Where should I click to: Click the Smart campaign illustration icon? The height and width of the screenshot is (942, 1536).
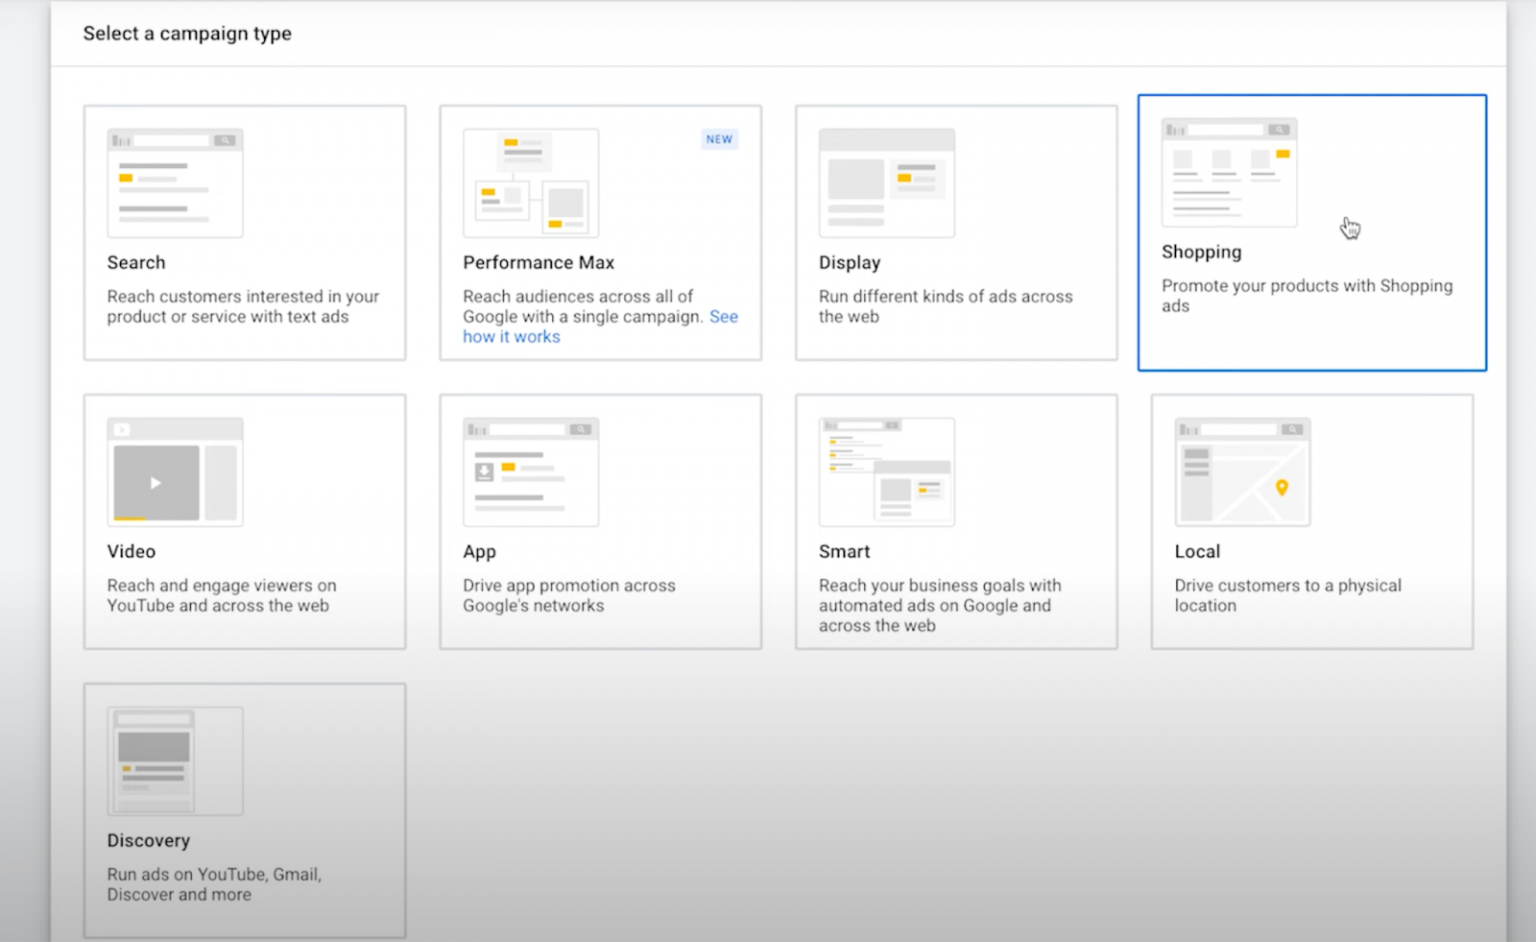click(x=886, y=472)
